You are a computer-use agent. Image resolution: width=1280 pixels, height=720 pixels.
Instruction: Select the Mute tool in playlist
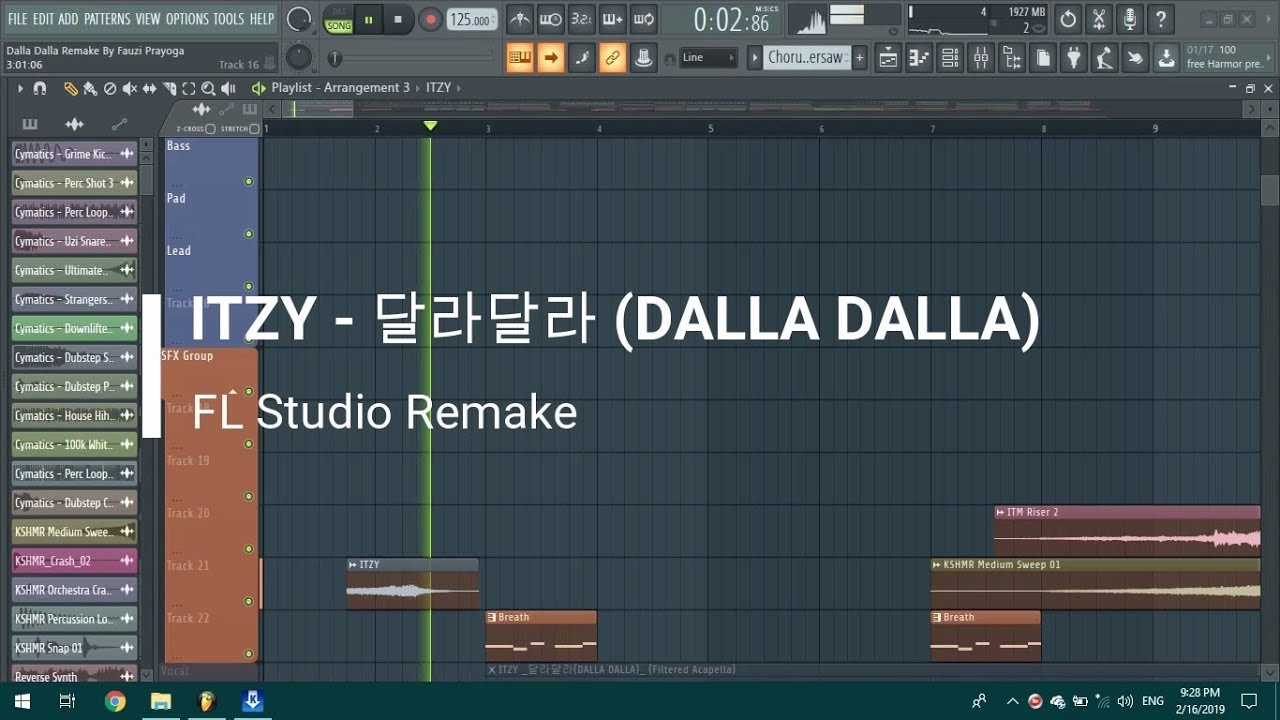coord(129,88)
